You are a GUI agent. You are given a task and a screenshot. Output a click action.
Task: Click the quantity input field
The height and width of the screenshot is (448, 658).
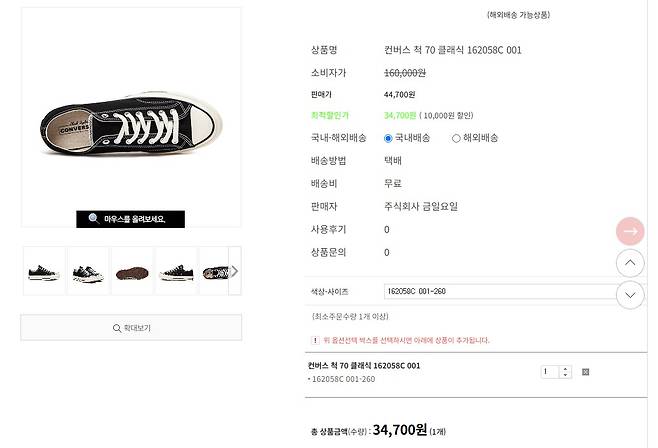pyautogui.click(x=551, y=372)
